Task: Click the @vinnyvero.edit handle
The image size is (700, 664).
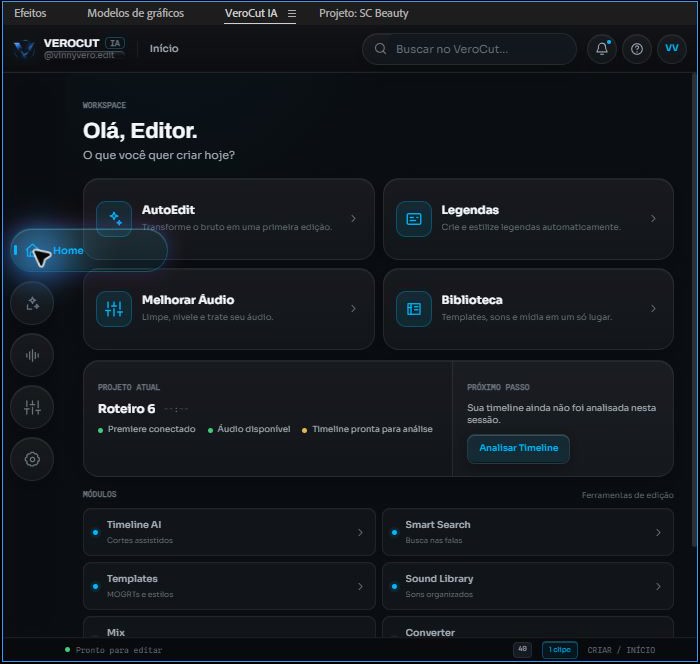Action: coord(79,55)
